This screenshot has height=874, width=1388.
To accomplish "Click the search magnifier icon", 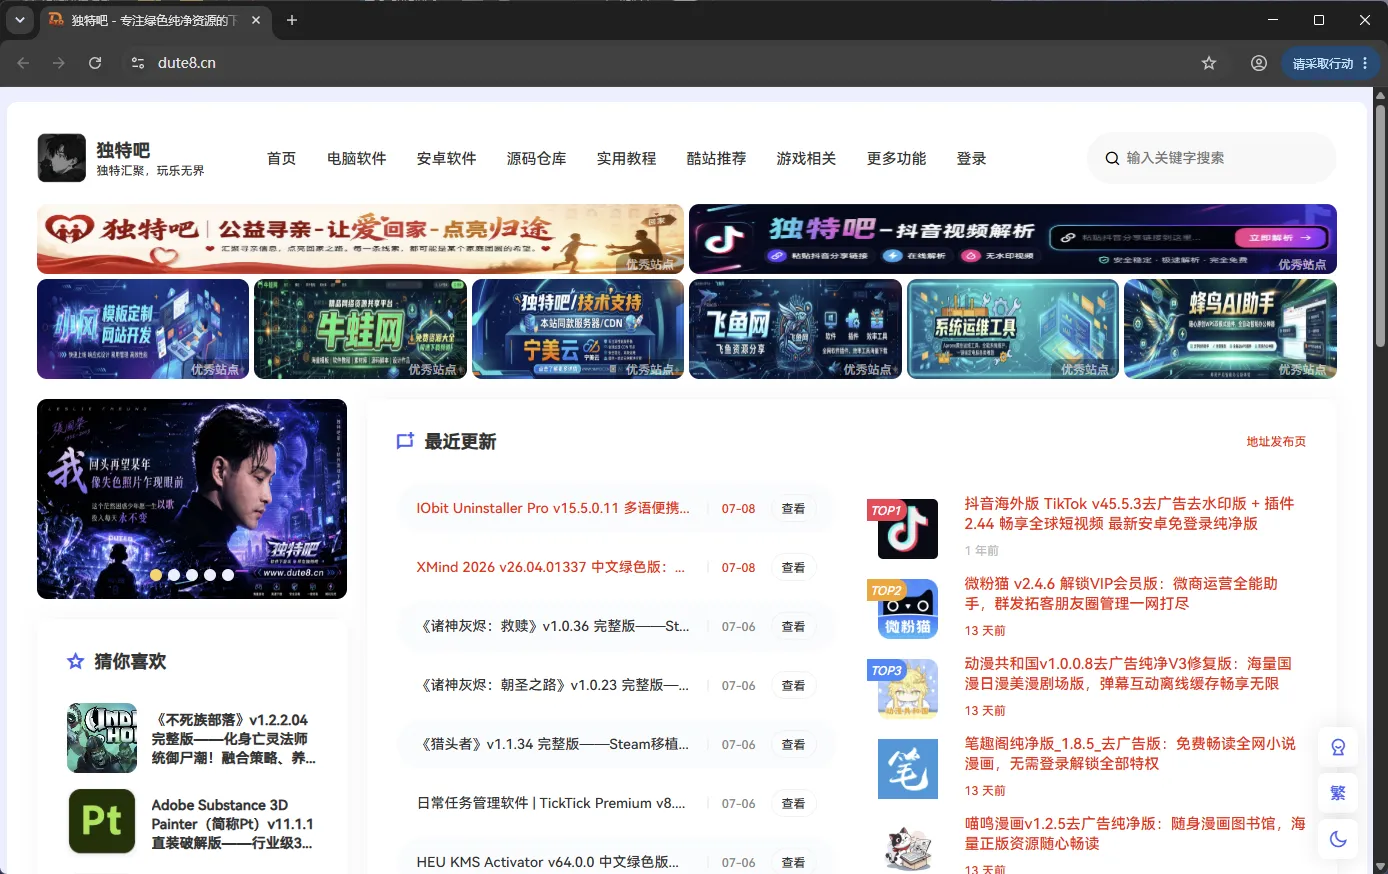I will (x=1112, y=158).
